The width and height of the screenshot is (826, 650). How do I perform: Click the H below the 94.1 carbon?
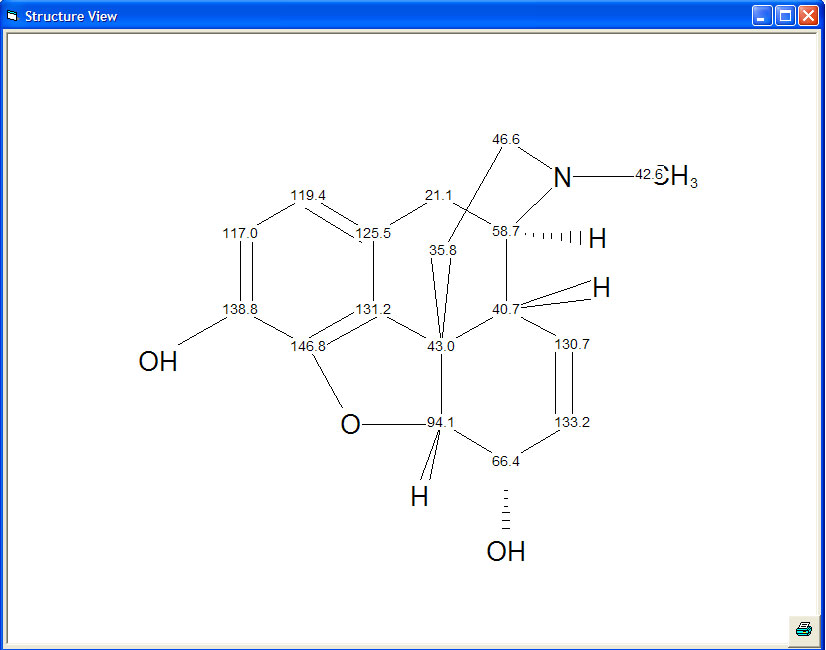pos(419,497)
